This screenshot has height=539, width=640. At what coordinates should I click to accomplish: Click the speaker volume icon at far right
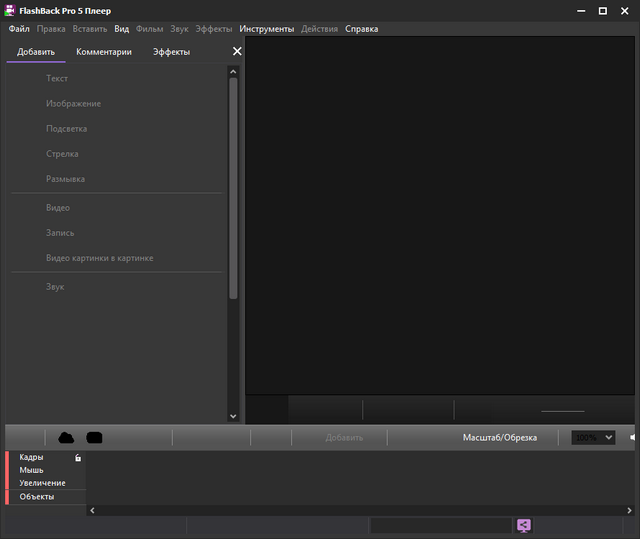coord(634,437)
